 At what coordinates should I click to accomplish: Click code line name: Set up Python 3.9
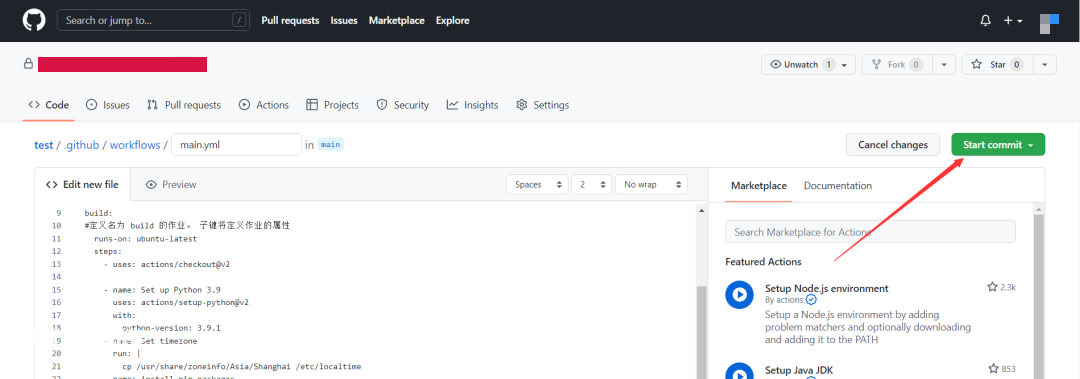tap(162, 289)
